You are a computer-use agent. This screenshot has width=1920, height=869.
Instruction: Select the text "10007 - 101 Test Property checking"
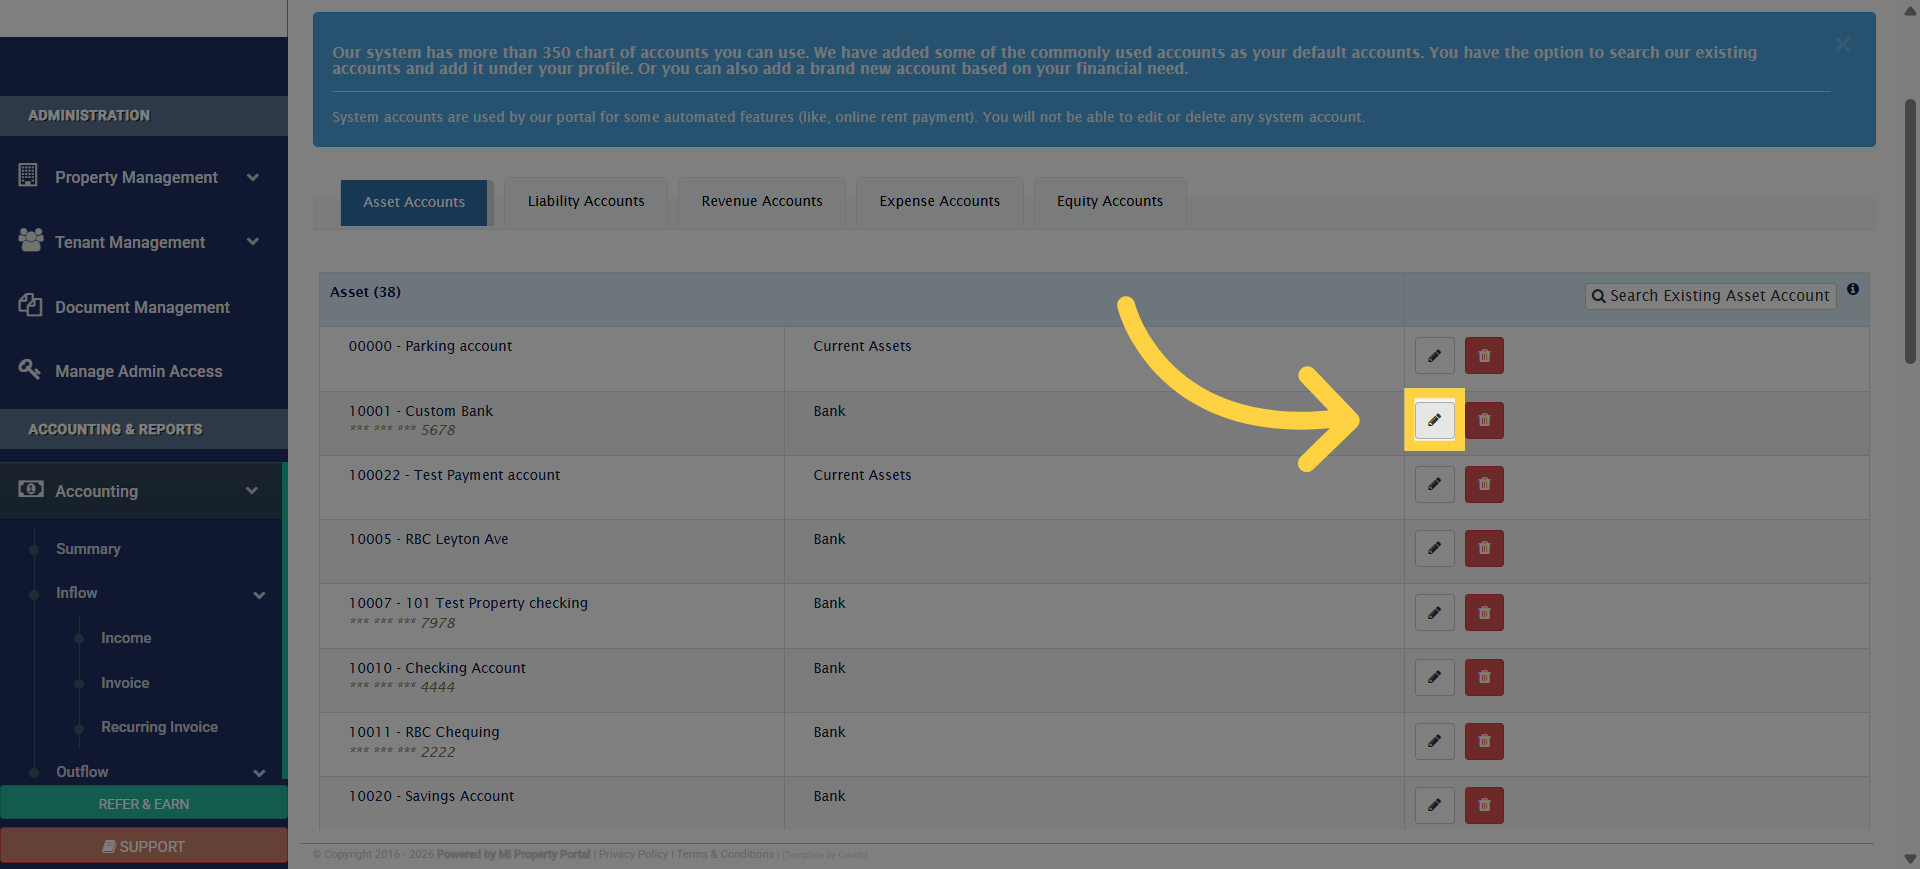click(x=468, y=603)
